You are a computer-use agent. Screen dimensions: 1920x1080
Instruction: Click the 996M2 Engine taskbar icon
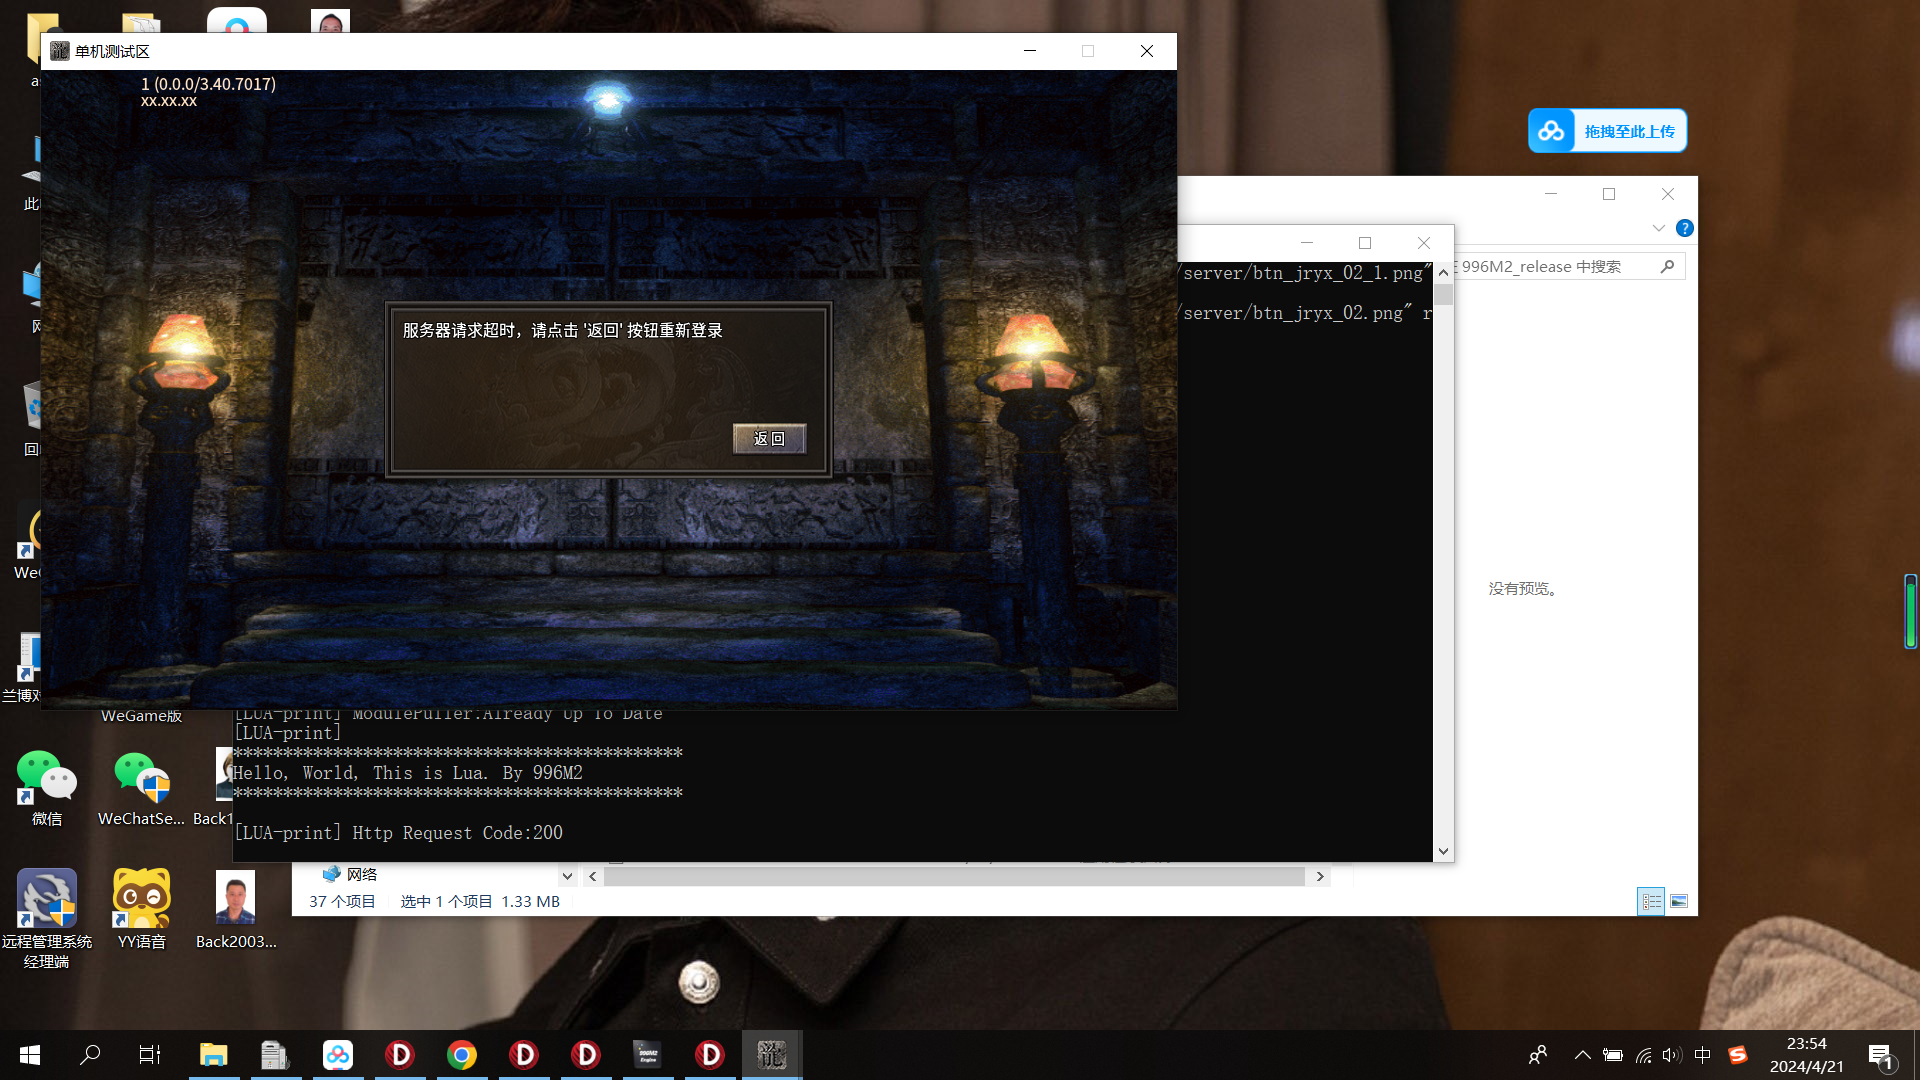click(648, 1055)
